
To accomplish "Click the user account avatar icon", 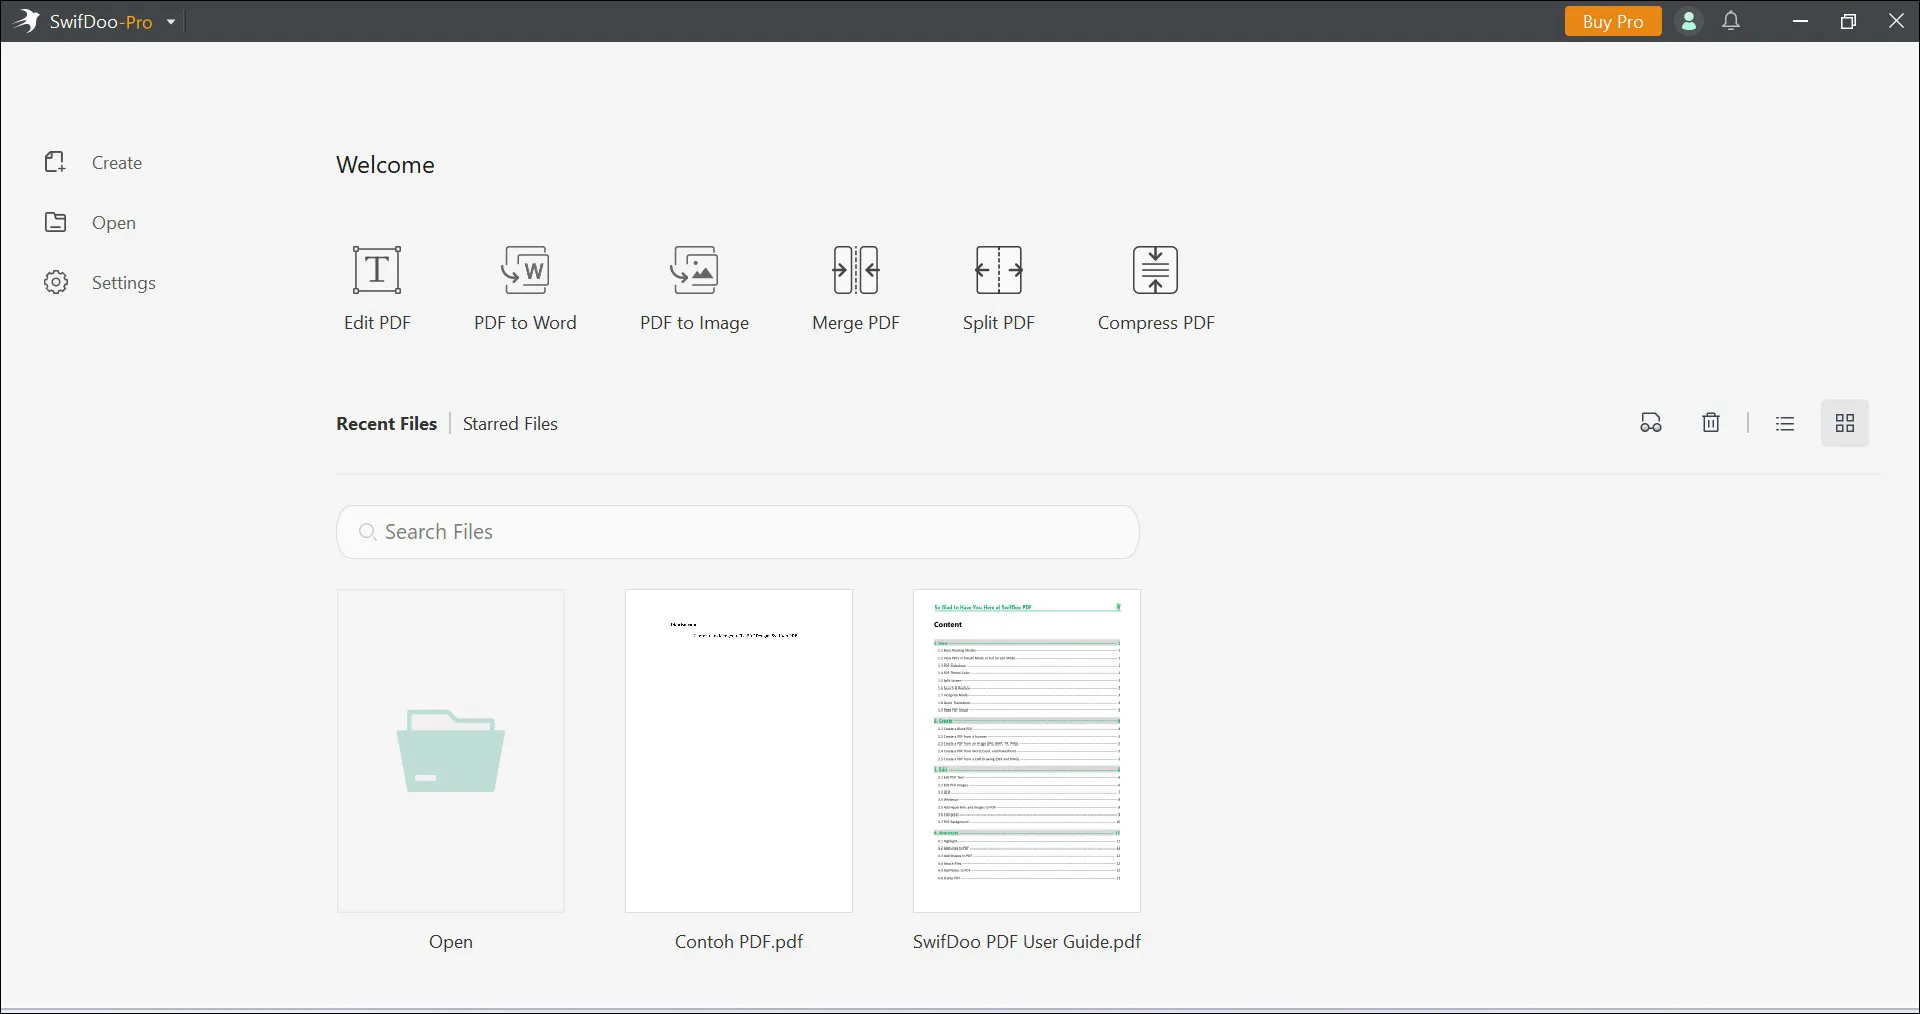I will [x=1688, y=21].
